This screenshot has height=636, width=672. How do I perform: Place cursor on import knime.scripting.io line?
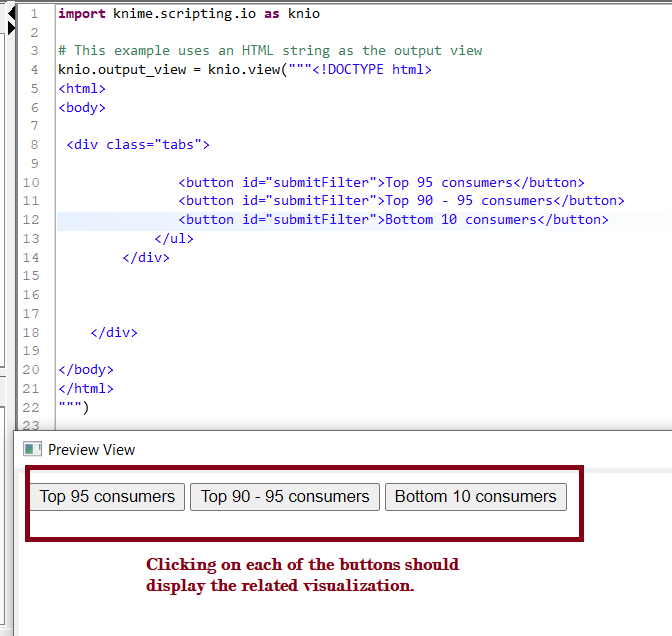pos(189,14)
